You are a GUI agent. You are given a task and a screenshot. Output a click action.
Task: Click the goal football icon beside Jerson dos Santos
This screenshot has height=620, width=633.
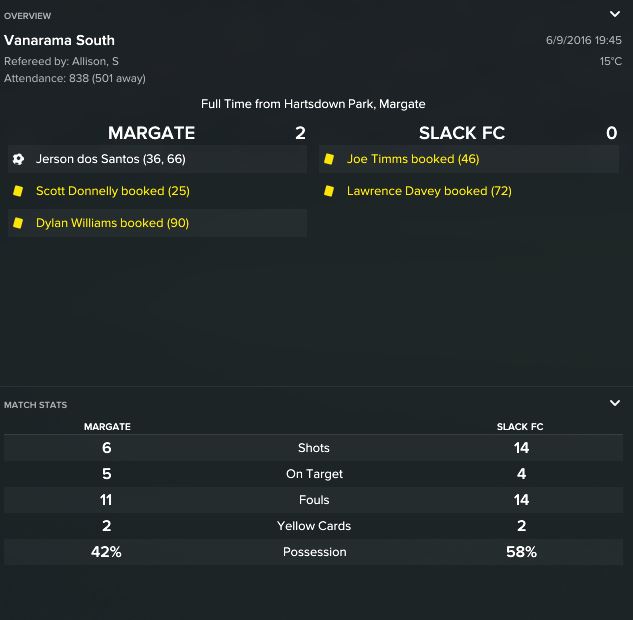tap(18, 159)
